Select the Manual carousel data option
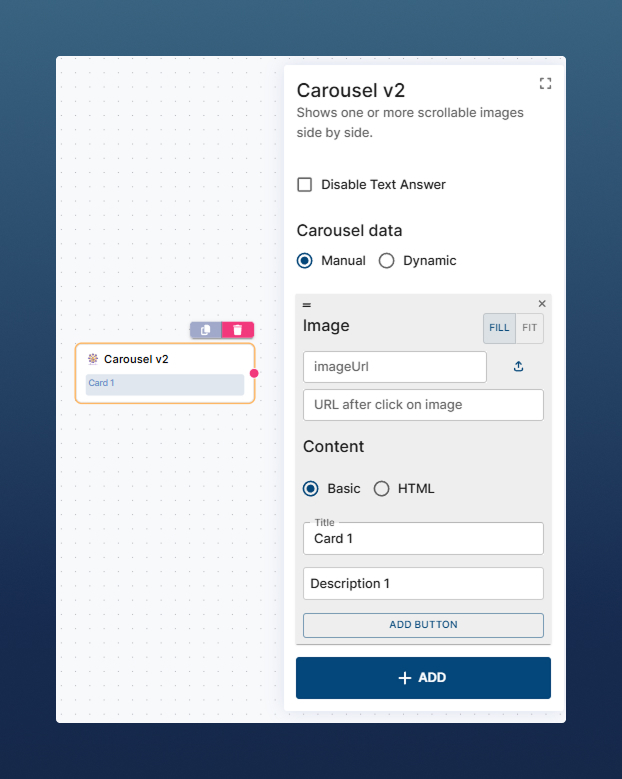Viewport: 622px width, 779px height. coord(305,261)
